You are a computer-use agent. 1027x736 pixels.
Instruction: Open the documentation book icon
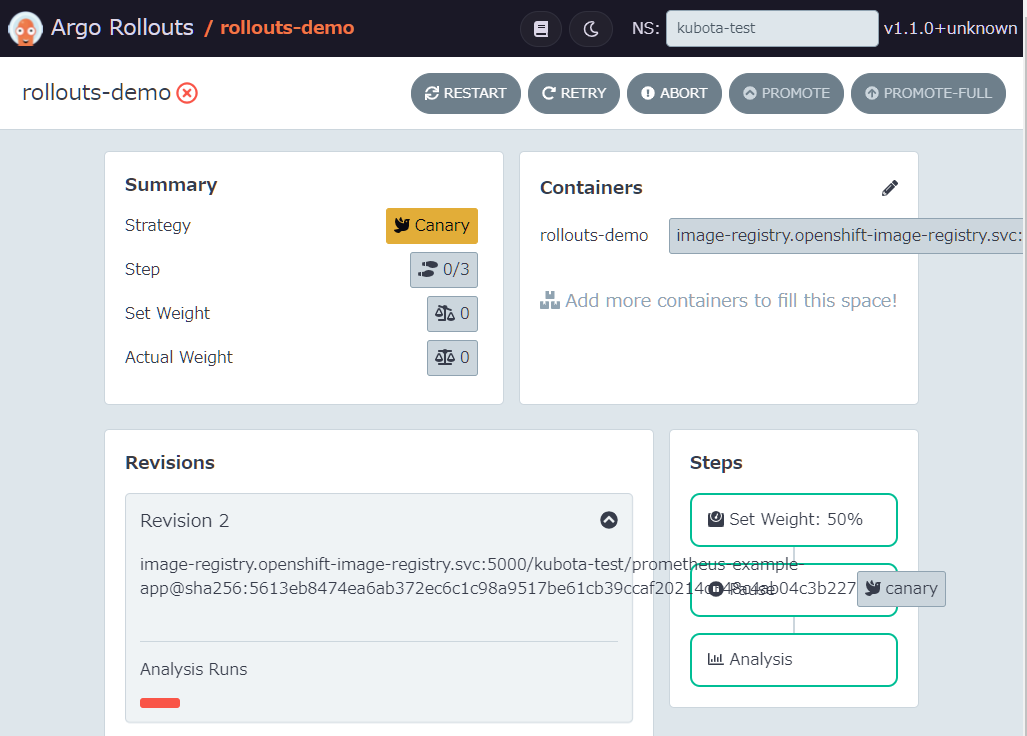click(x=541, y=29)
